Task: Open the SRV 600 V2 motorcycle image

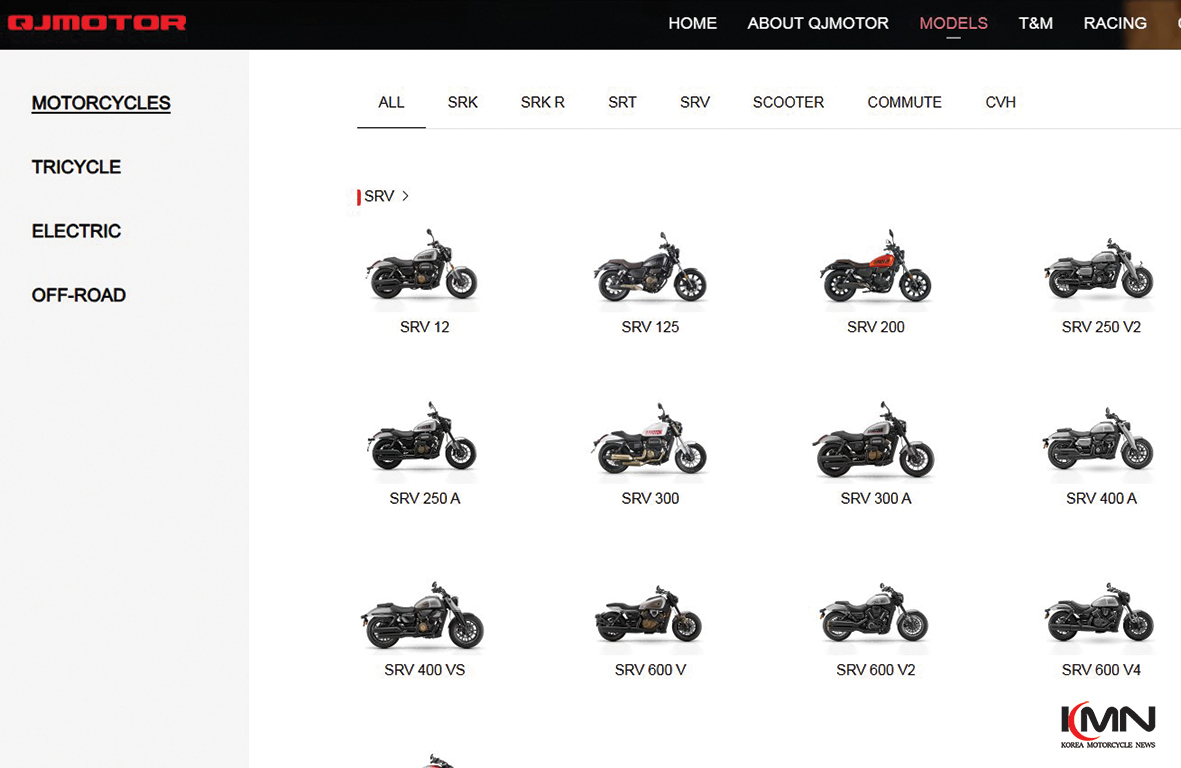Action: pos(874,614)
